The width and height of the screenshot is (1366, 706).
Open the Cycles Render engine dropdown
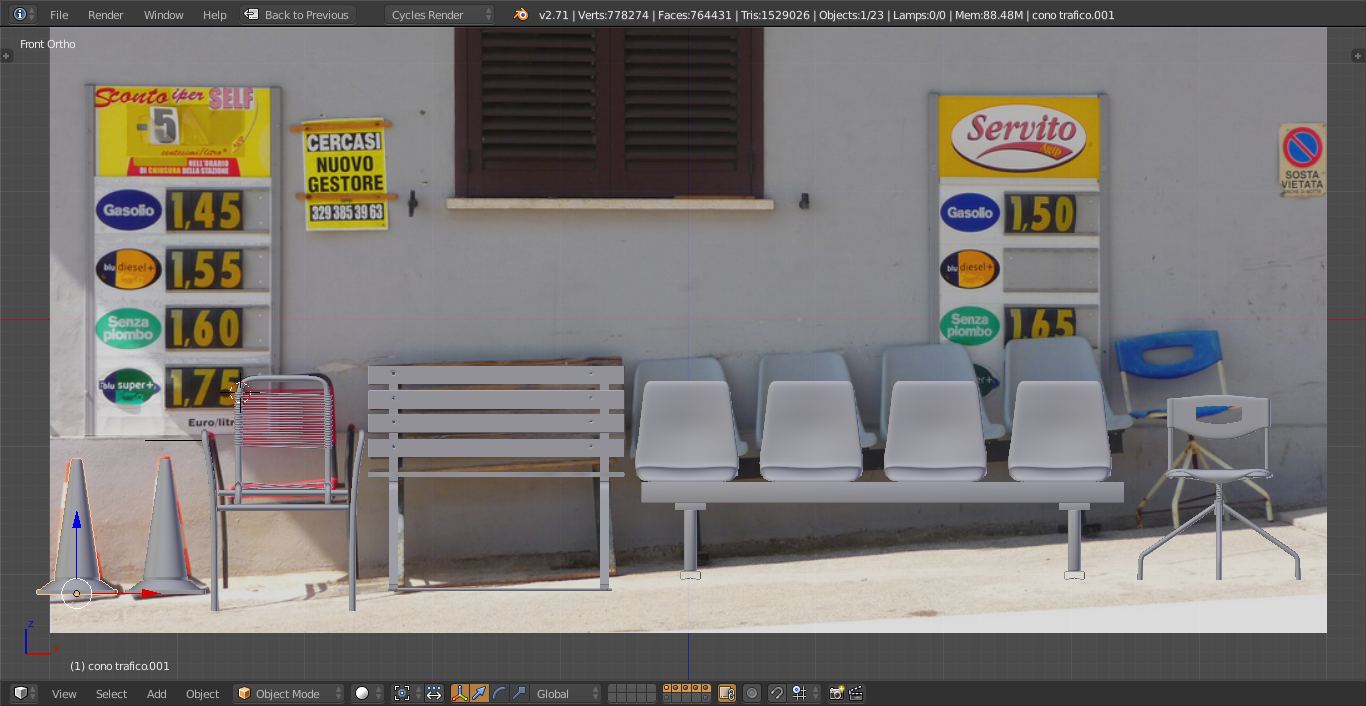(439, 15)
